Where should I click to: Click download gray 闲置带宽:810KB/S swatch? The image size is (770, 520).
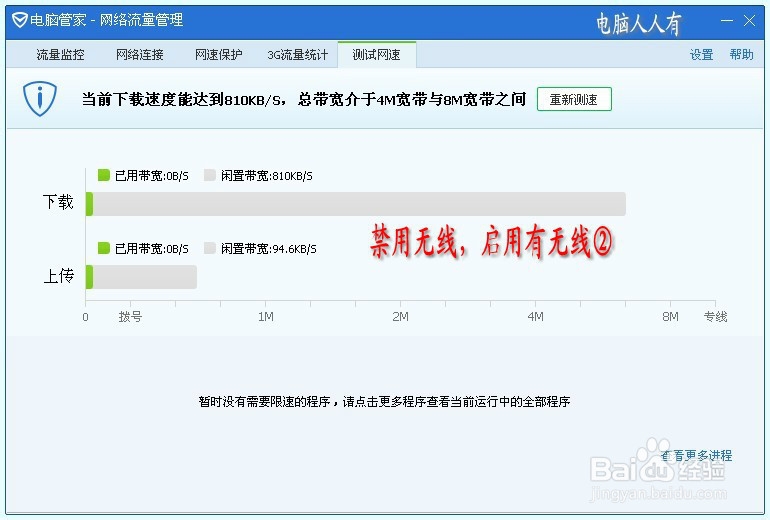point(210,175)
